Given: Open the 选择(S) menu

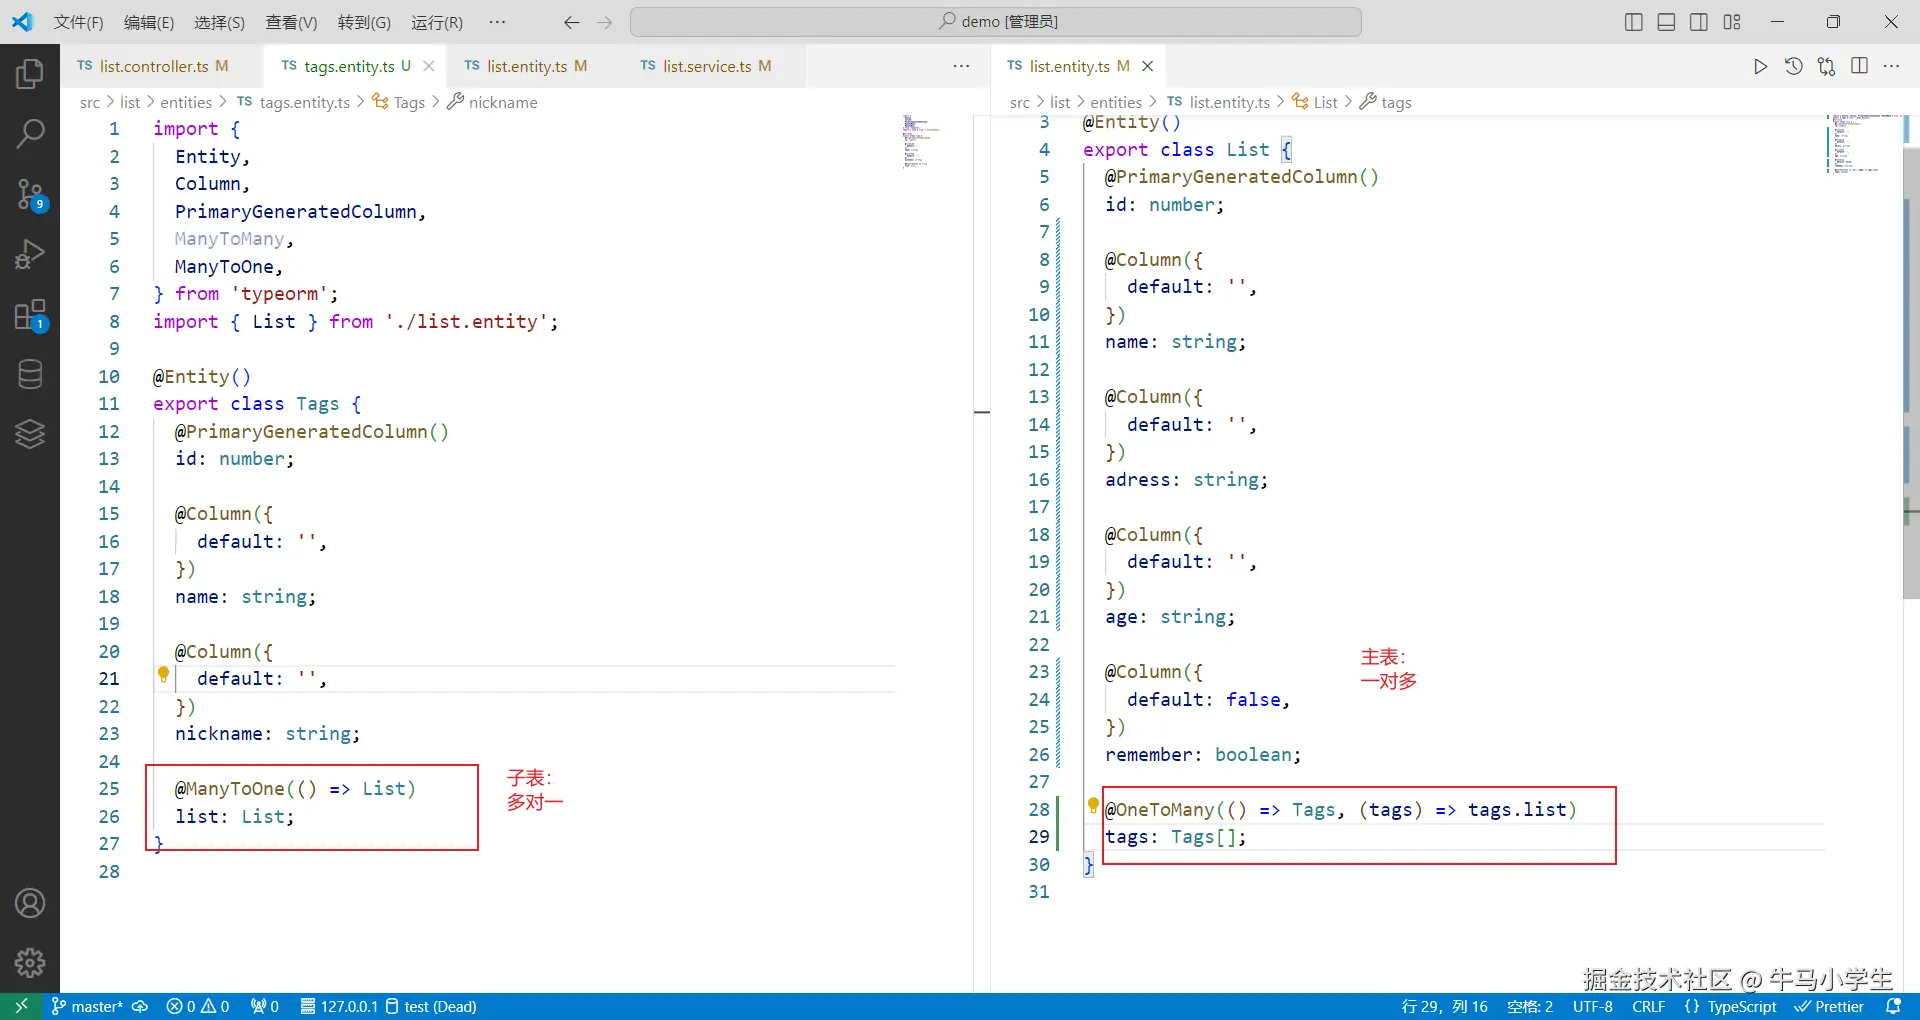Looking at the screenshot, I should (219, 22).
